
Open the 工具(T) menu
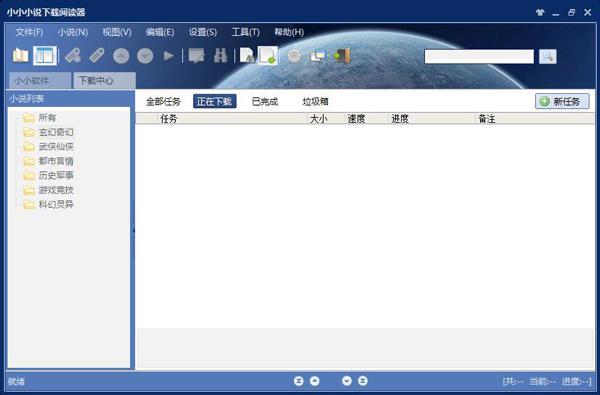(x=245, y=33)
